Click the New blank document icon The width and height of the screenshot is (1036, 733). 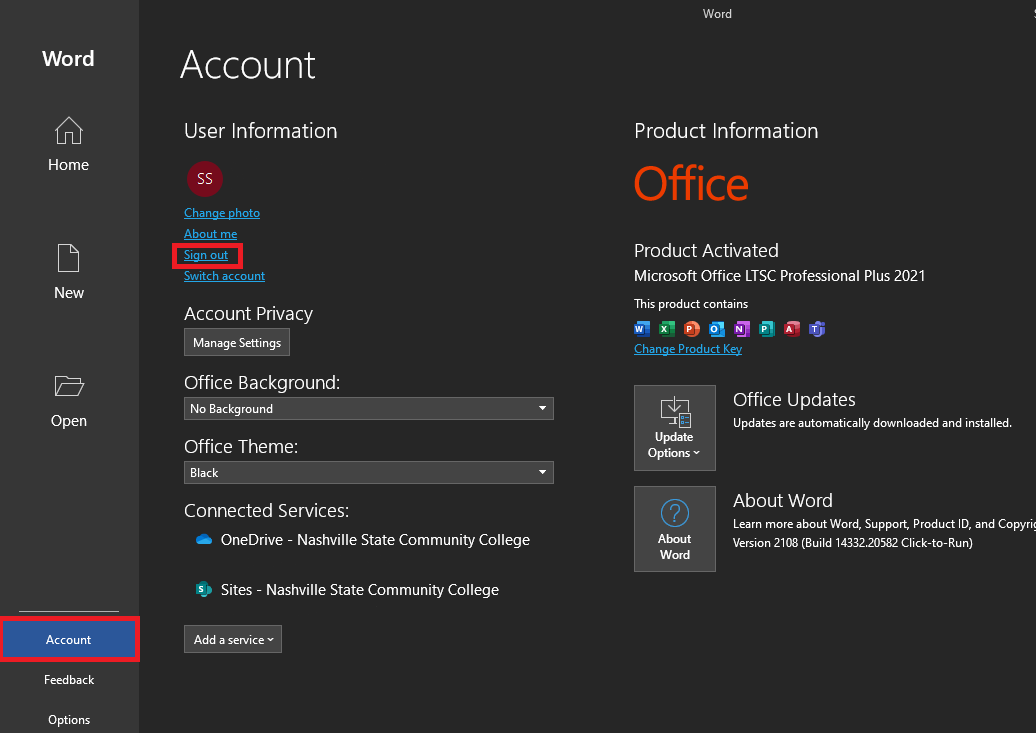(x=69, y=258)
